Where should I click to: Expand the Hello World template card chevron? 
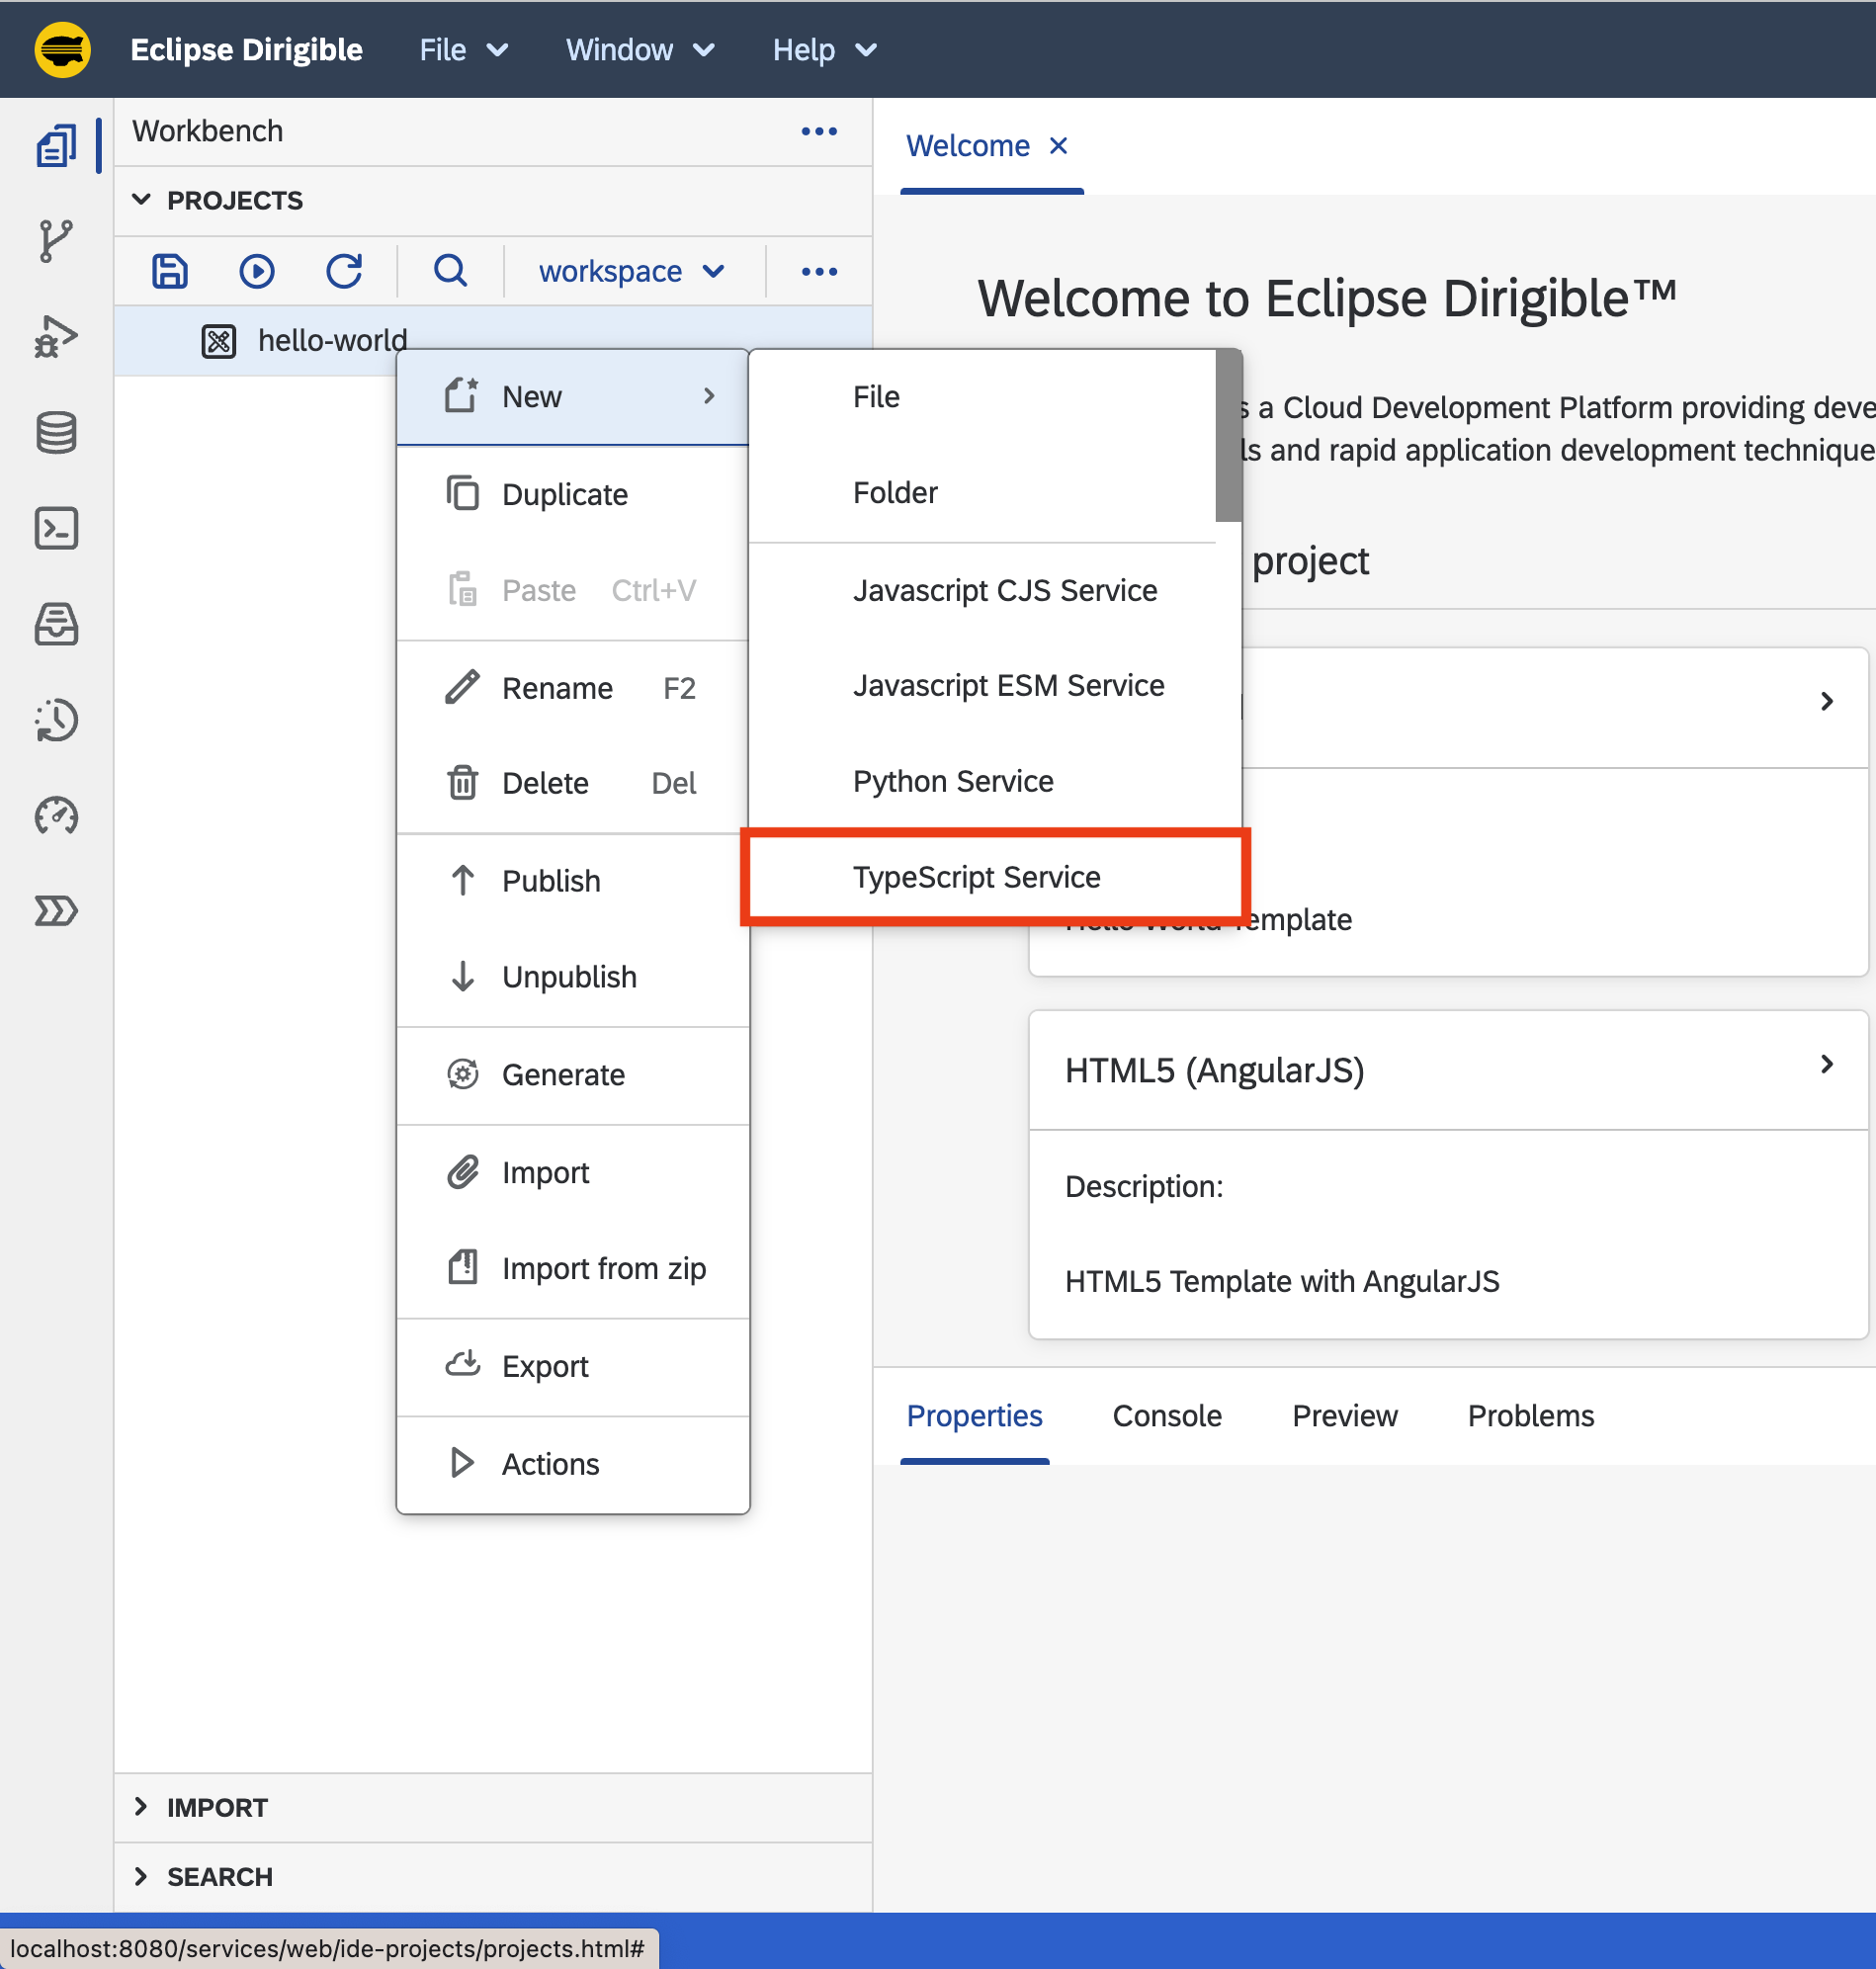[1826, 701]
